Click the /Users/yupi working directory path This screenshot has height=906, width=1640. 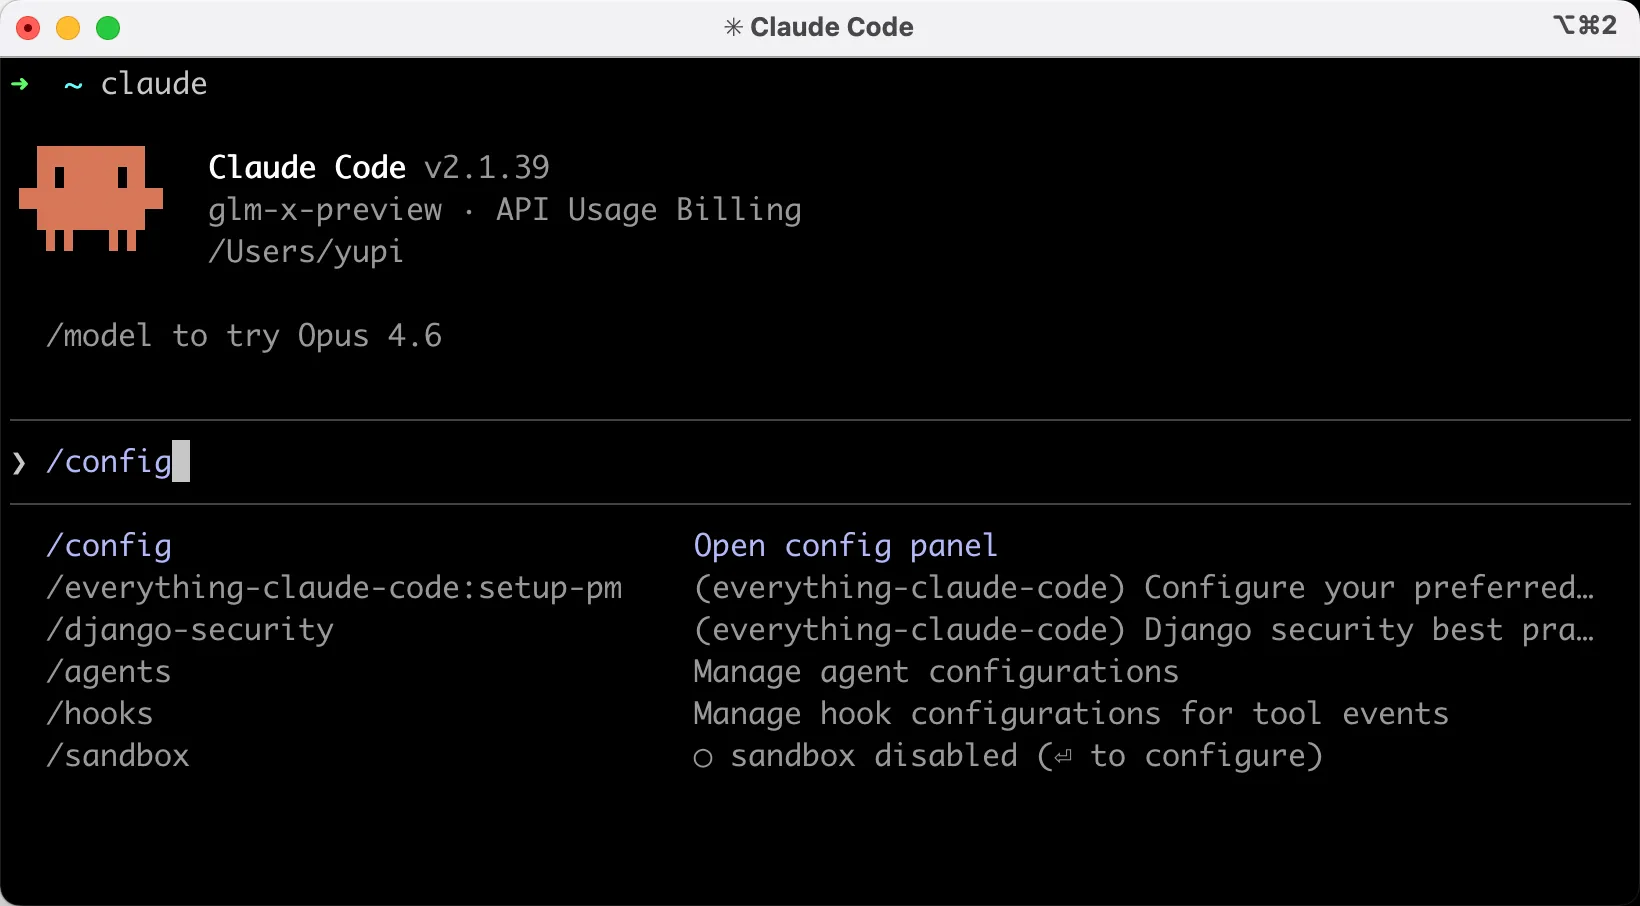coord(306,252)
